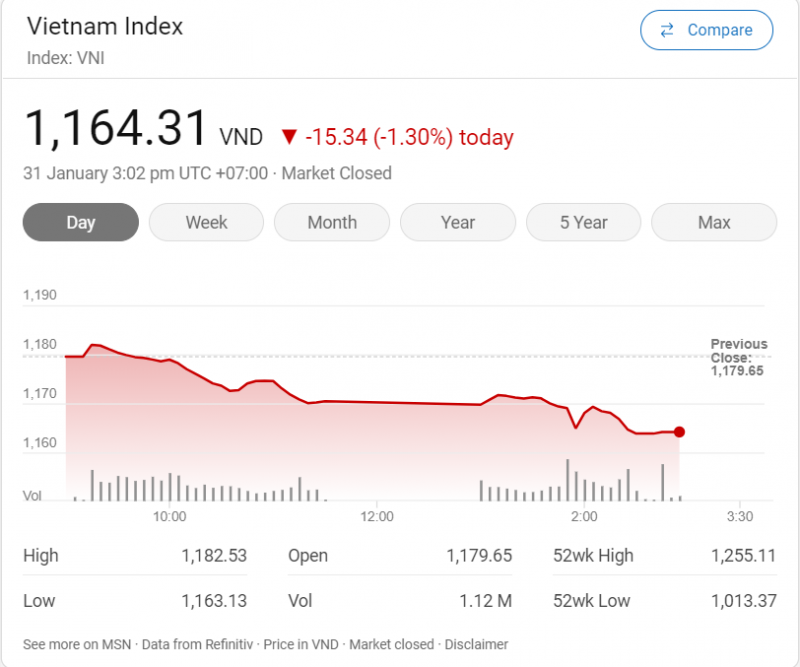The image size is (800, 667).
Task: Switch to the Week chart view
Action: [206, 222]
